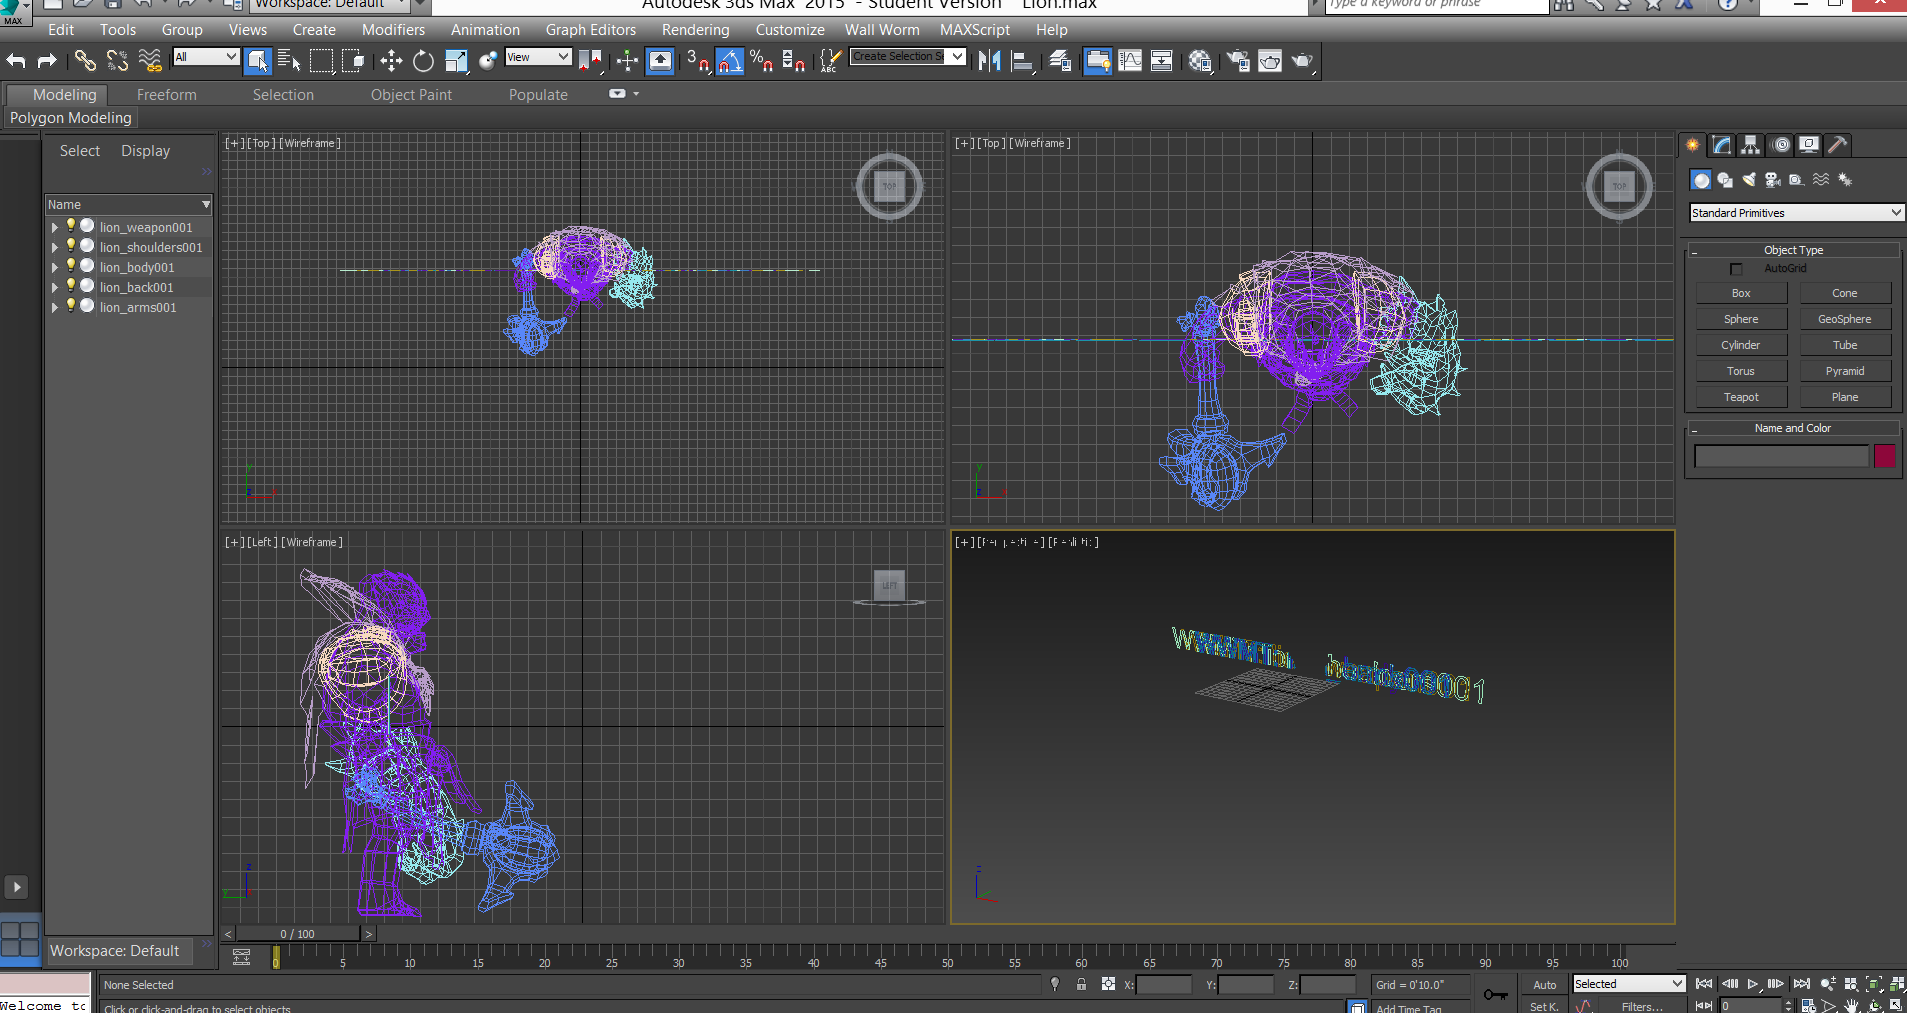Click the Teapot primitive button
Screen dimensions: 1907x1013
pyautogui.click(x=1740, y=396)
